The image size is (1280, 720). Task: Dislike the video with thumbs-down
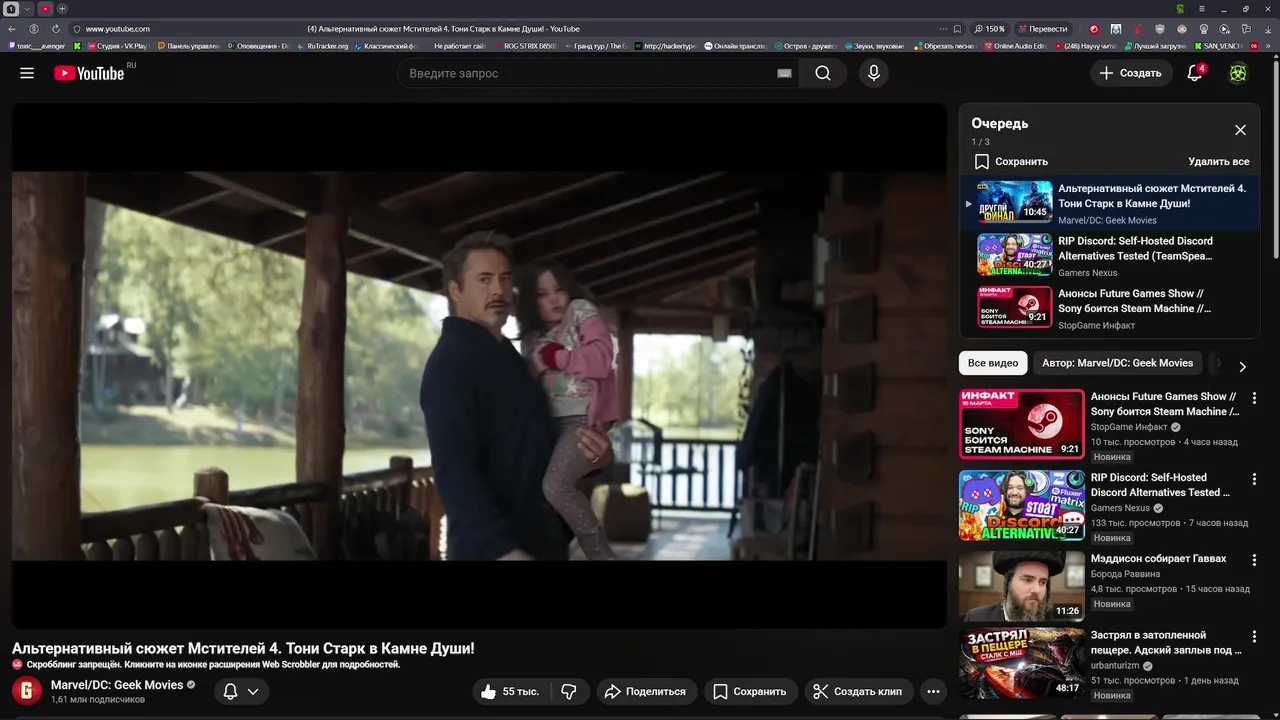pos(568,691)
